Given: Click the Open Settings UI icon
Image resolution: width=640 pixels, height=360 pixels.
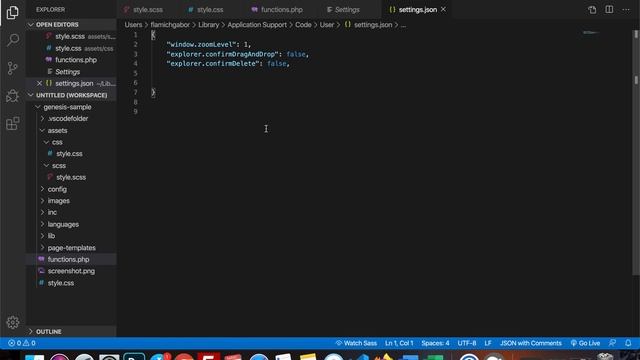Looking at the screenshot, I should click(x=592, y=10).
